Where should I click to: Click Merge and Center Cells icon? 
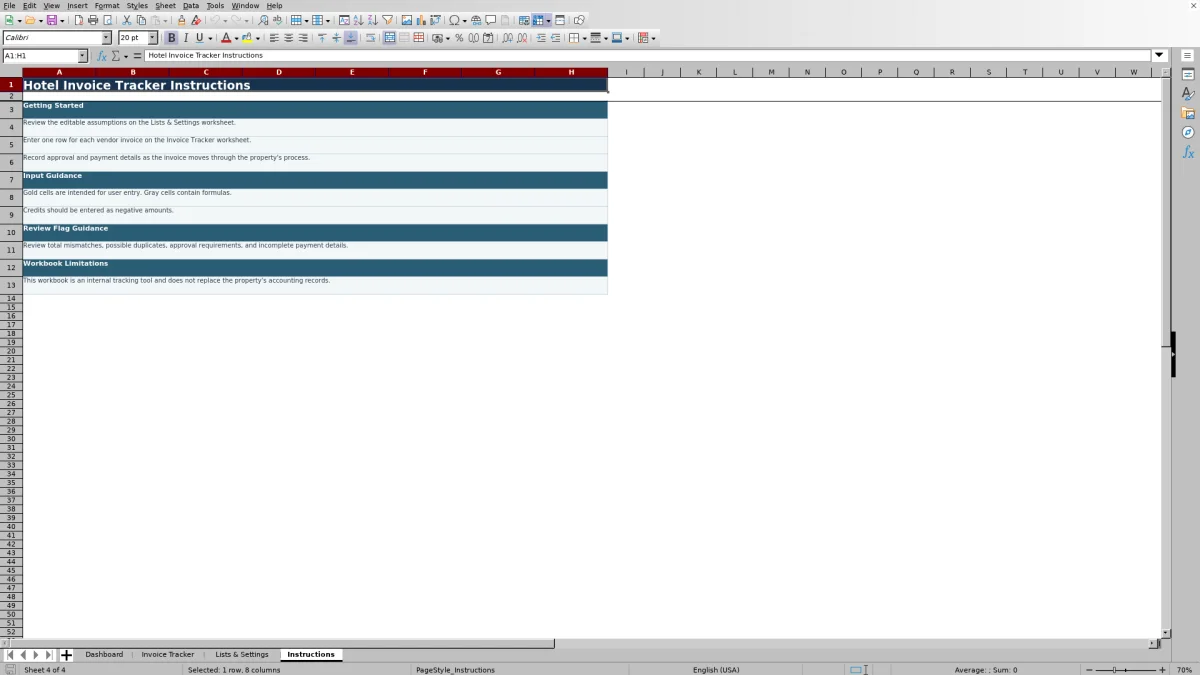point(389,38)
